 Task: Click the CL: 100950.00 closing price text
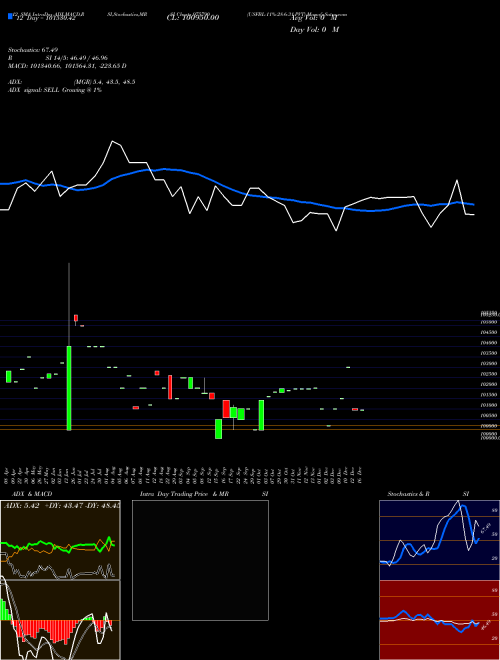pos(193,18)
